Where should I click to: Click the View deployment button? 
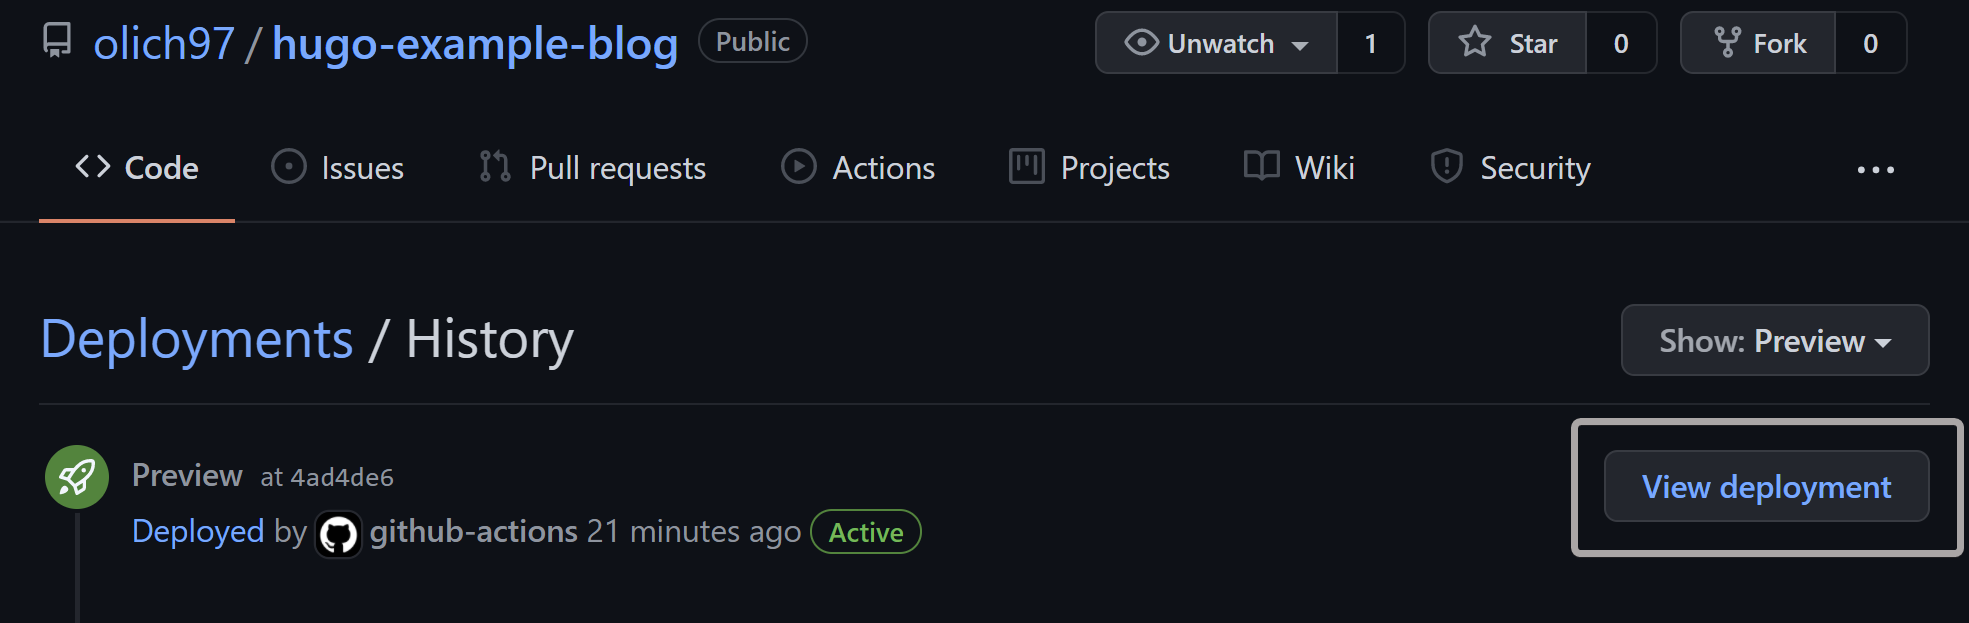coord(1766,487)
